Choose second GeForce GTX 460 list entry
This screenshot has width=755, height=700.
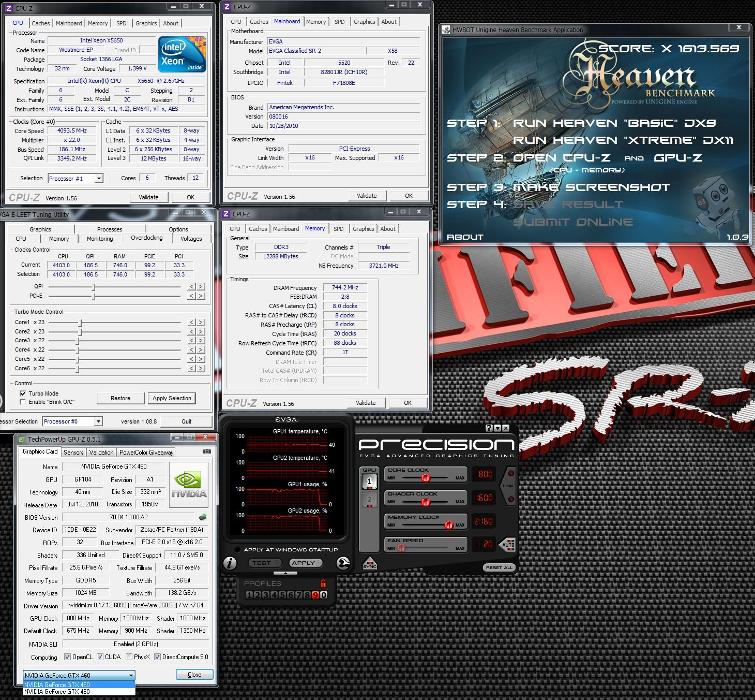[x=79, y=691]
